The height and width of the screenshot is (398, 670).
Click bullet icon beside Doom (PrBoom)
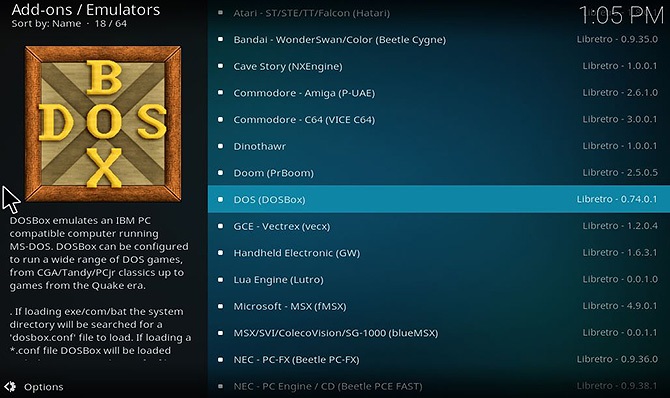(220, 173)
